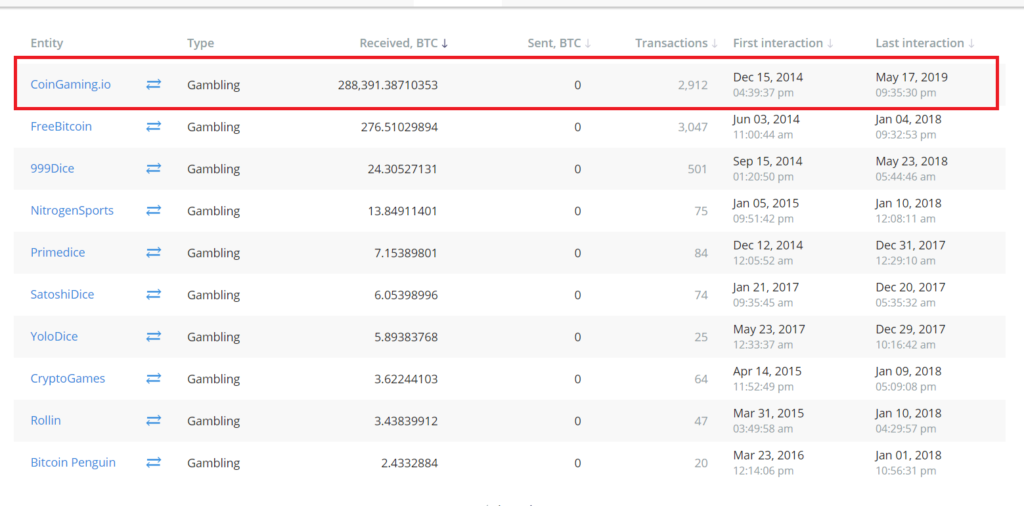The height and width of the screenshot is (506, 1024).
Task: Sort table by First interaction column
Action: pyautogui.click(x=783, y=43)
